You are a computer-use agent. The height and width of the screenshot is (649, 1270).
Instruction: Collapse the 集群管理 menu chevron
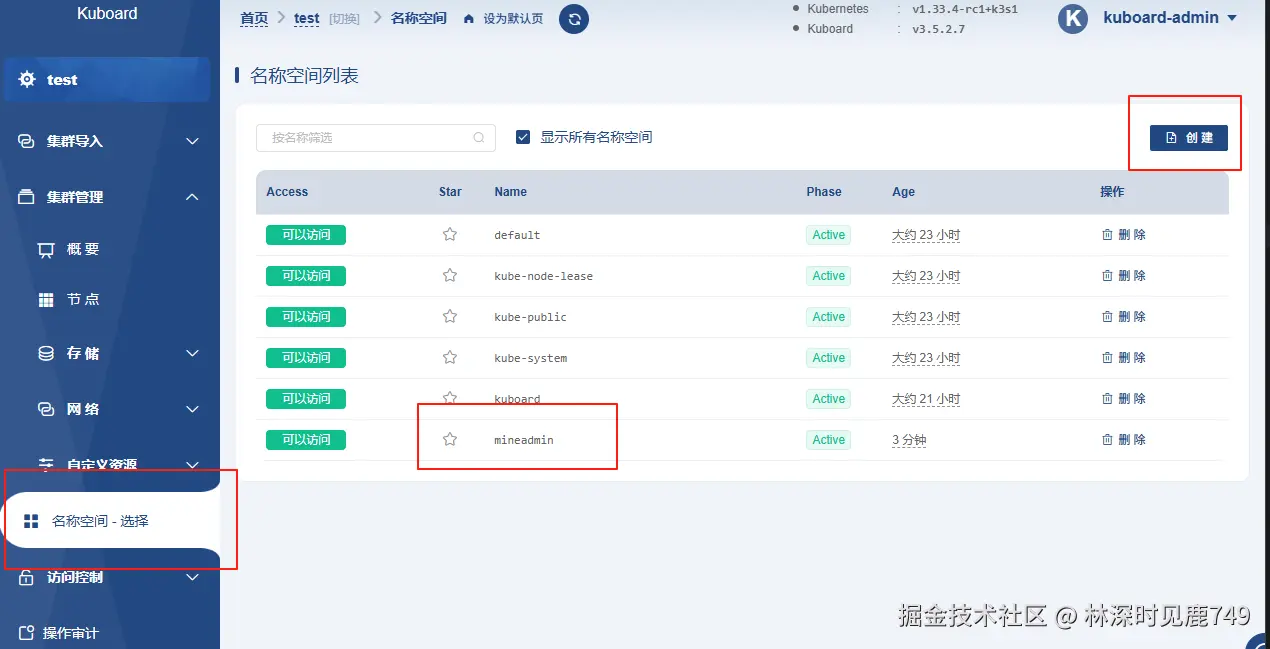pyautogui.click(x=193, y=197)
